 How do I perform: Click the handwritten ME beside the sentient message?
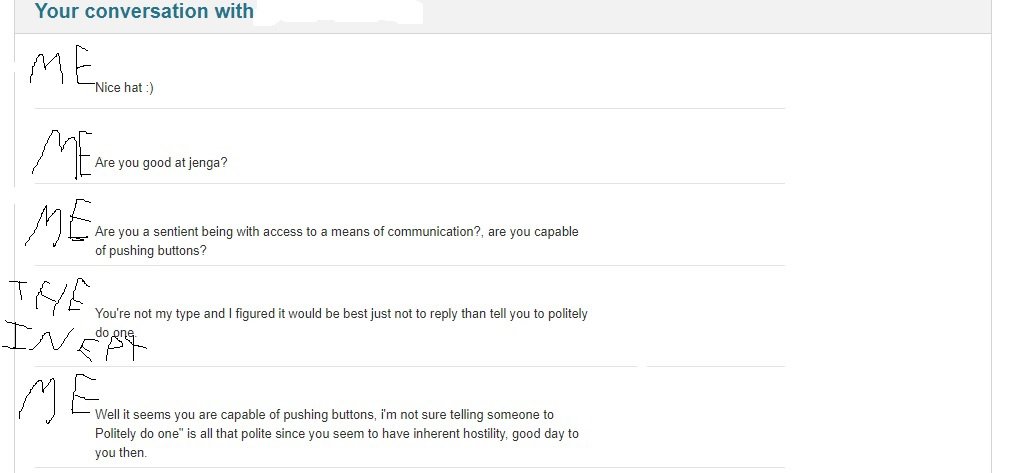pos(58,224)
